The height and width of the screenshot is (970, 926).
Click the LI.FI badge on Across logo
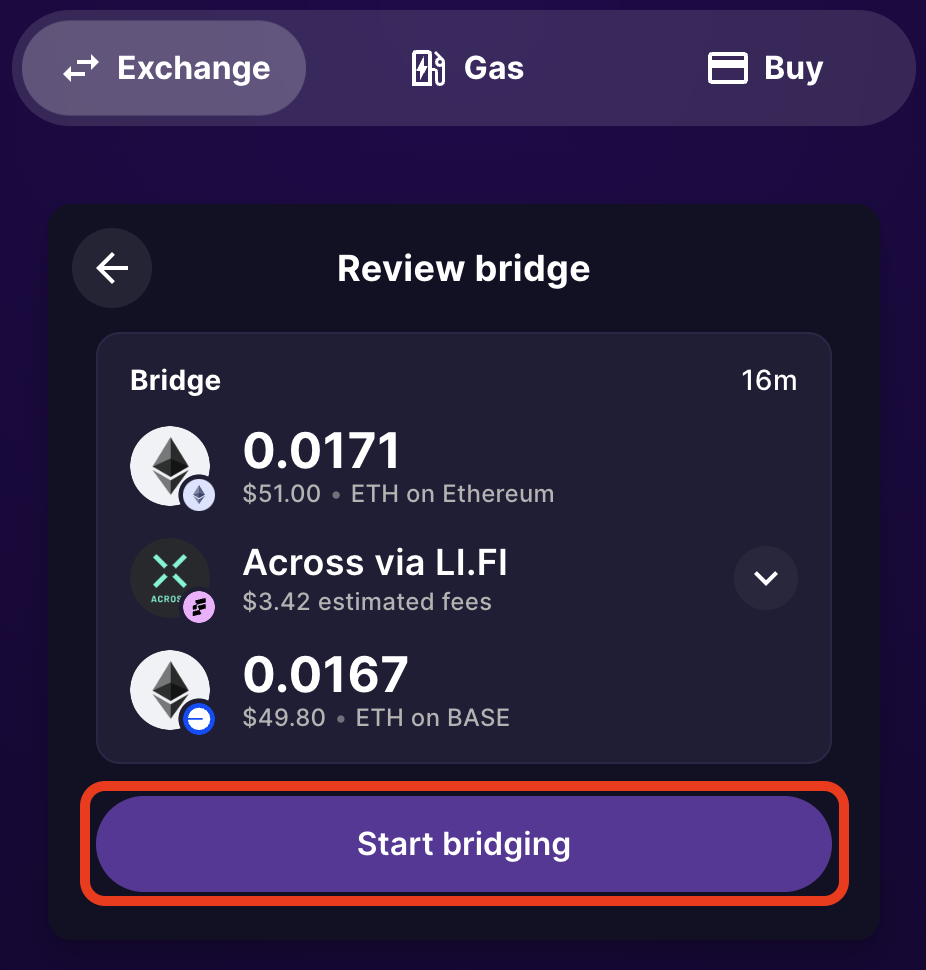point(198,606)
